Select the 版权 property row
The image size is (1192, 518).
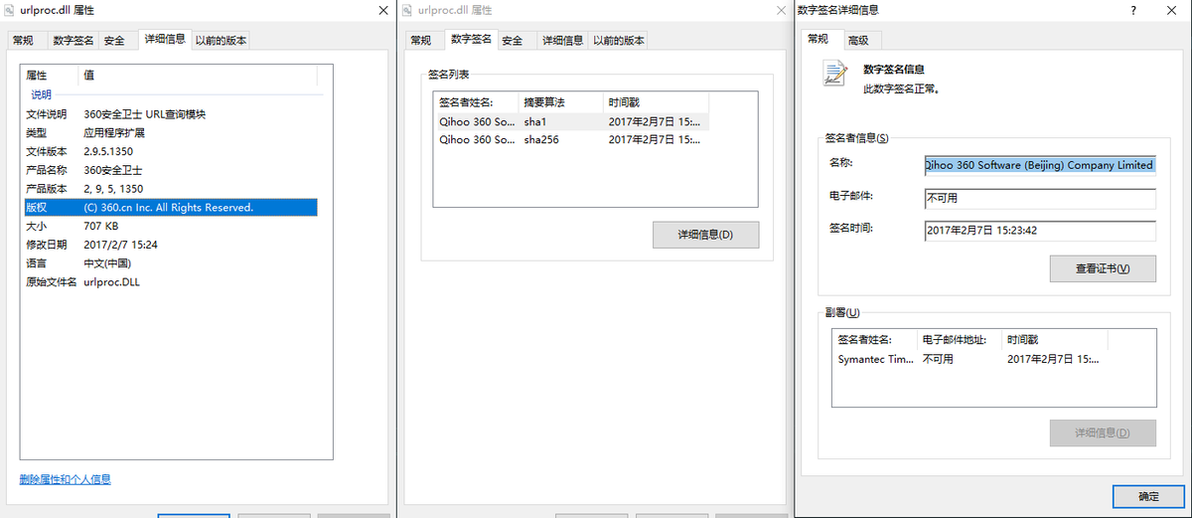pyautogui.click(x=170, y=207)
